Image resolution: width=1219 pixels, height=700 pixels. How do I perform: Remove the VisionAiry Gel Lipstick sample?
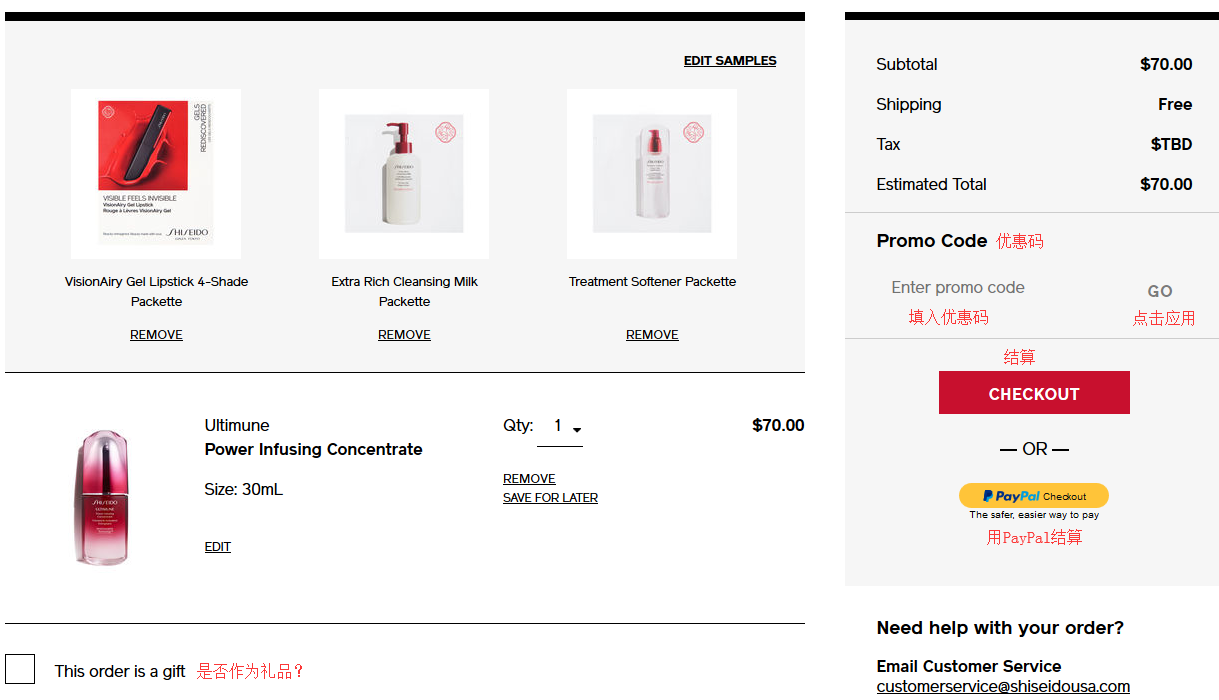(x=156, y=335)
